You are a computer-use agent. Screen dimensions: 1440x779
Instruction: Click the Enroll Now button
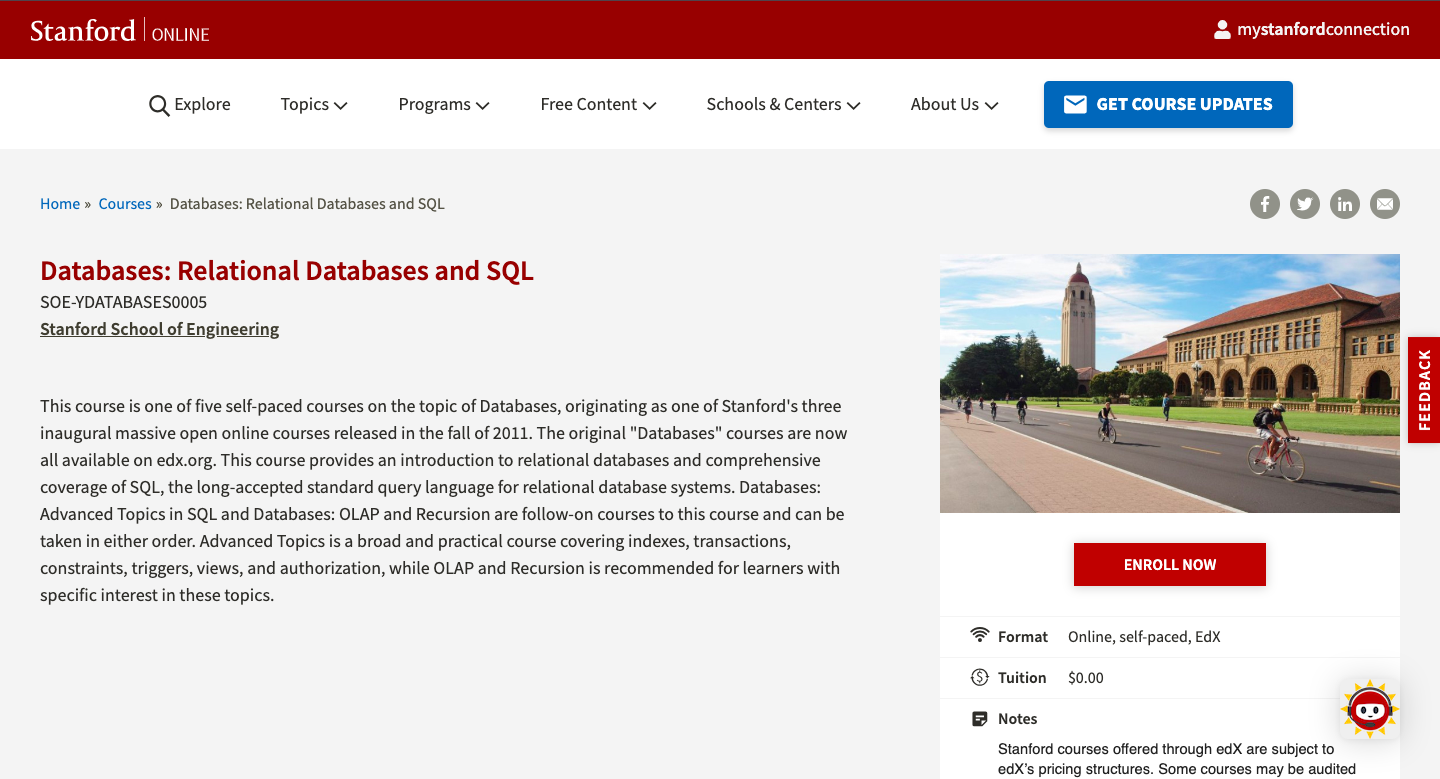1170,564
